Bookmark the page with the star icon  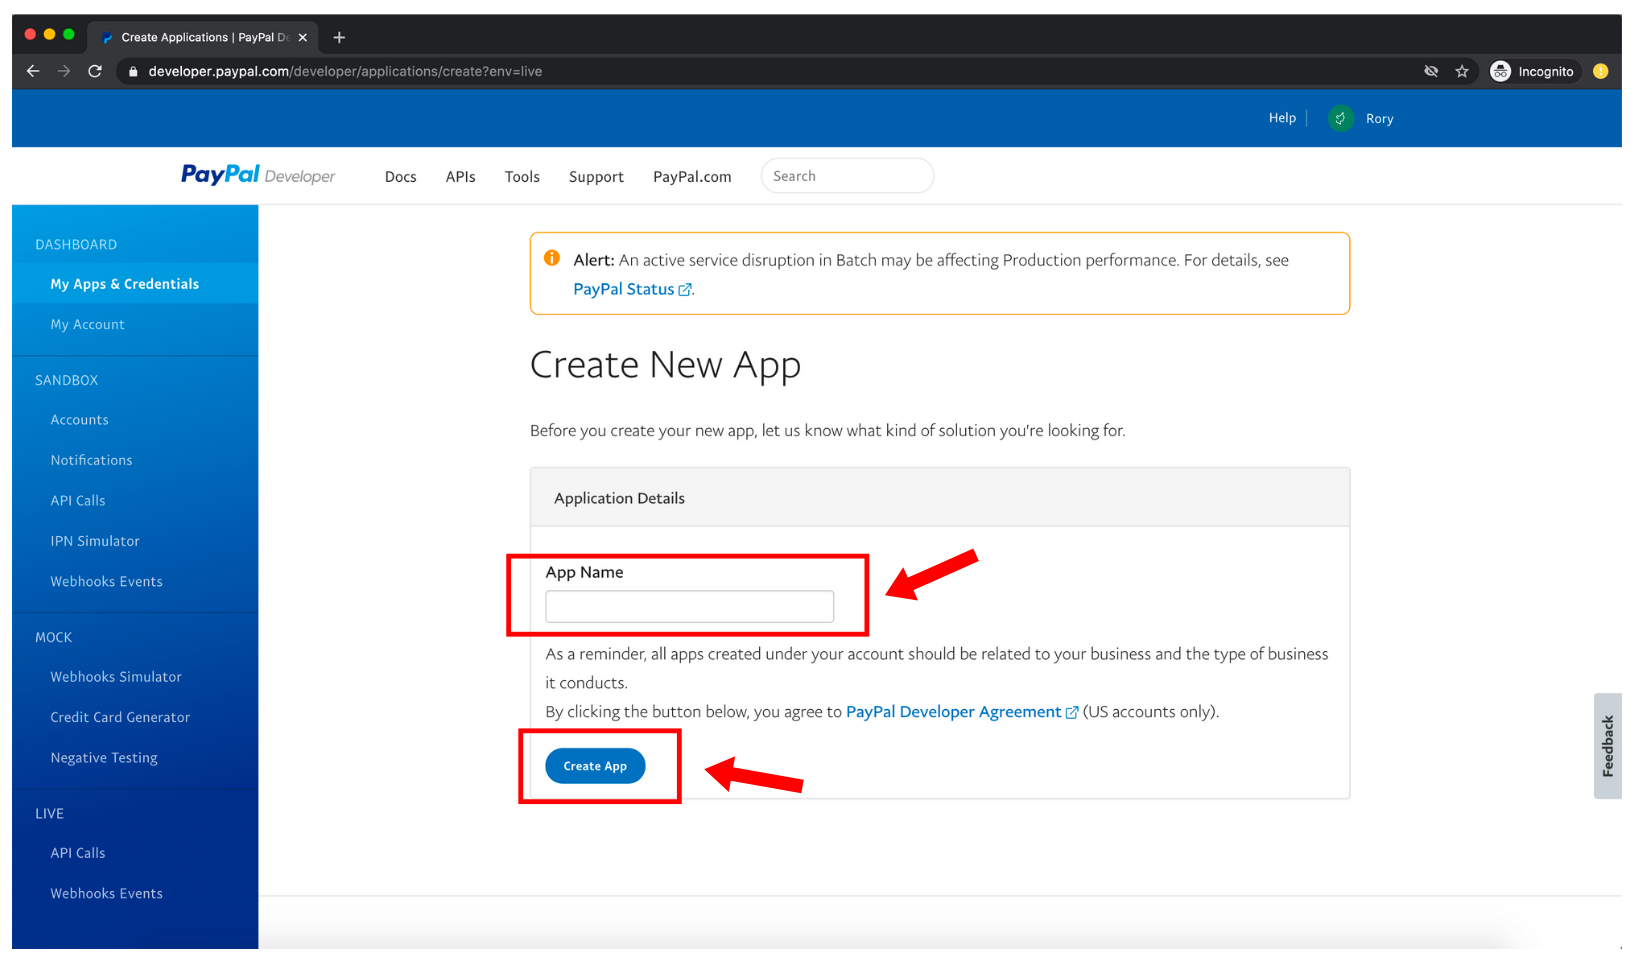click(1462, 71)
